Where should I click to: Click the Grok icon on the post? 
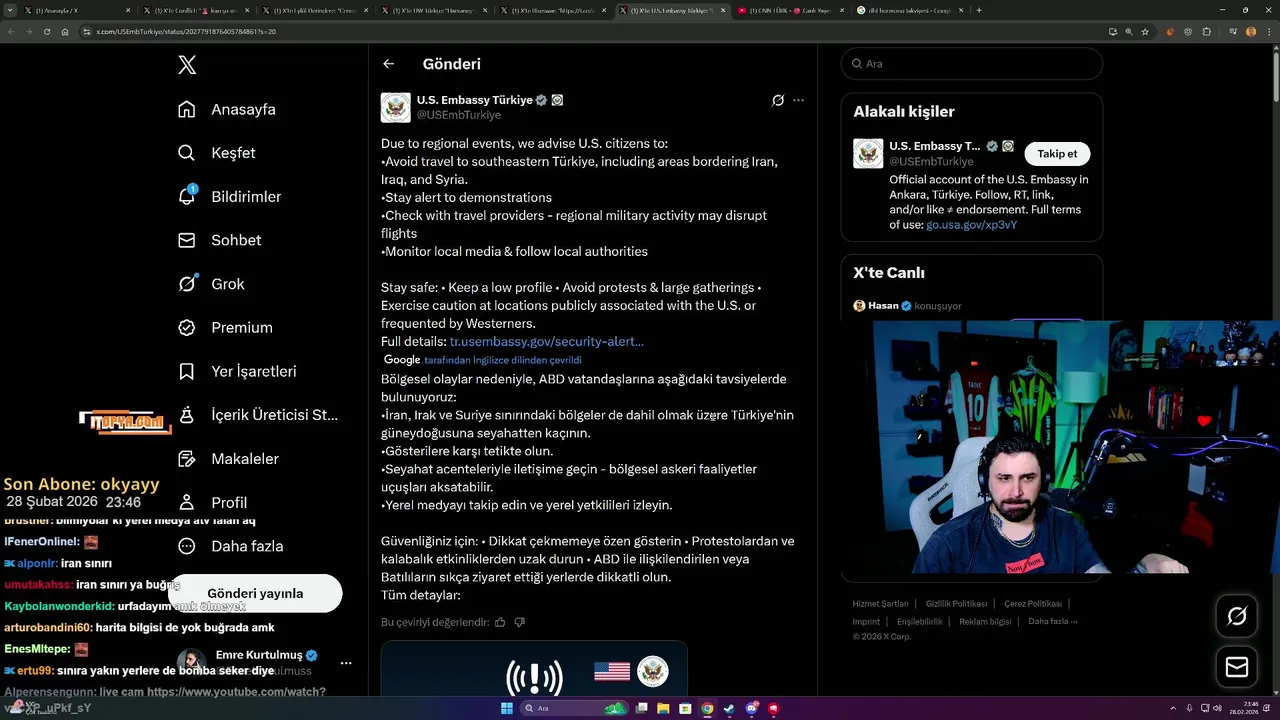point(778,100)
